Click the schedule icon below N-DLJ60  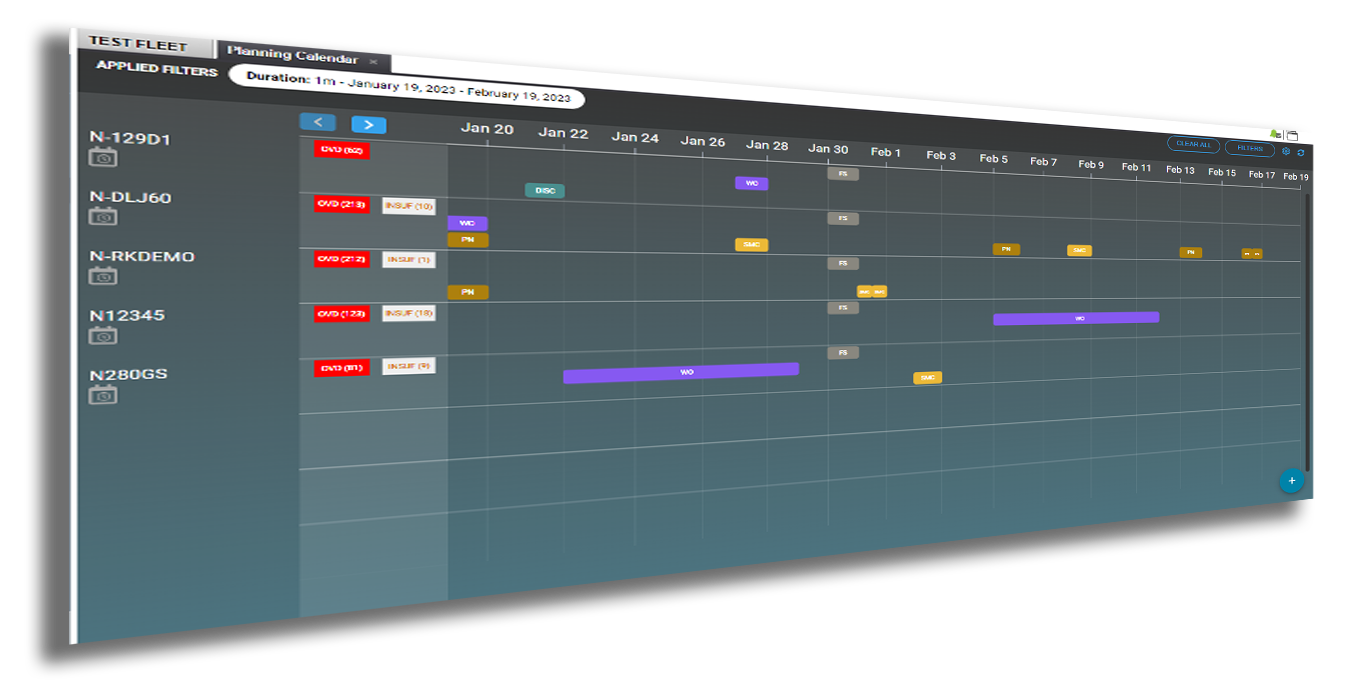(x=103, y=217)
